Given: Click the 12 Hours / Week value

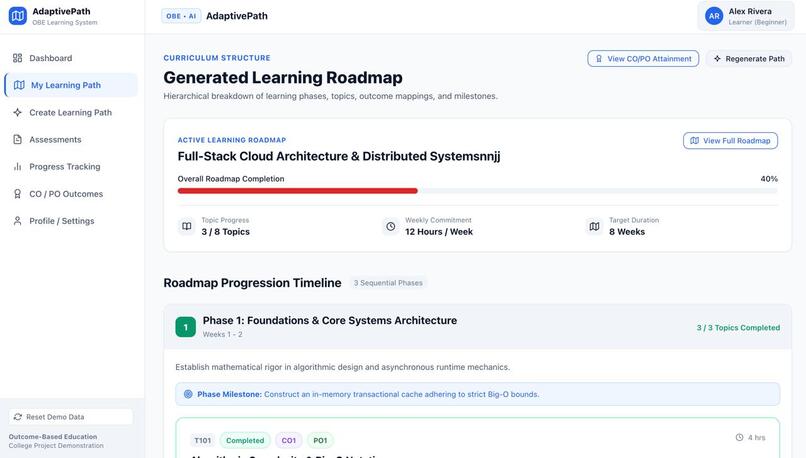Looking at the screenshot, I should point(439,232).
